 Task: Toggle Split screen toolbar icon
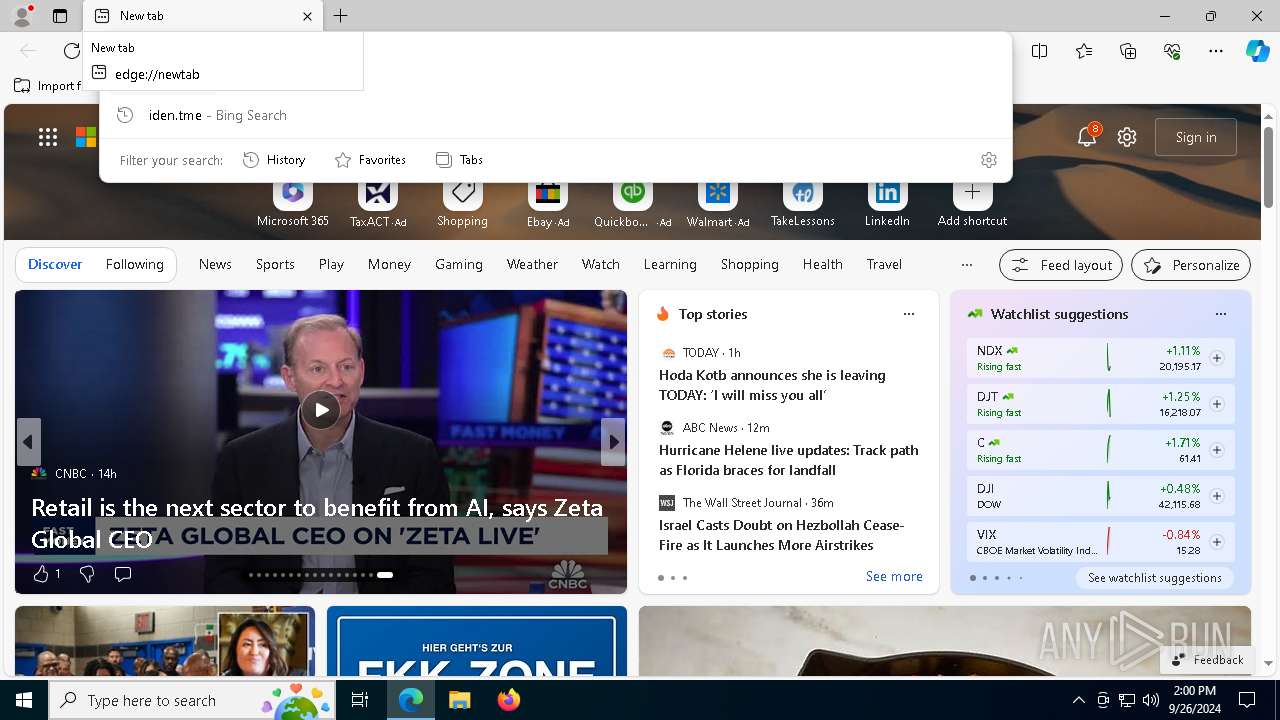point(1040,51)
